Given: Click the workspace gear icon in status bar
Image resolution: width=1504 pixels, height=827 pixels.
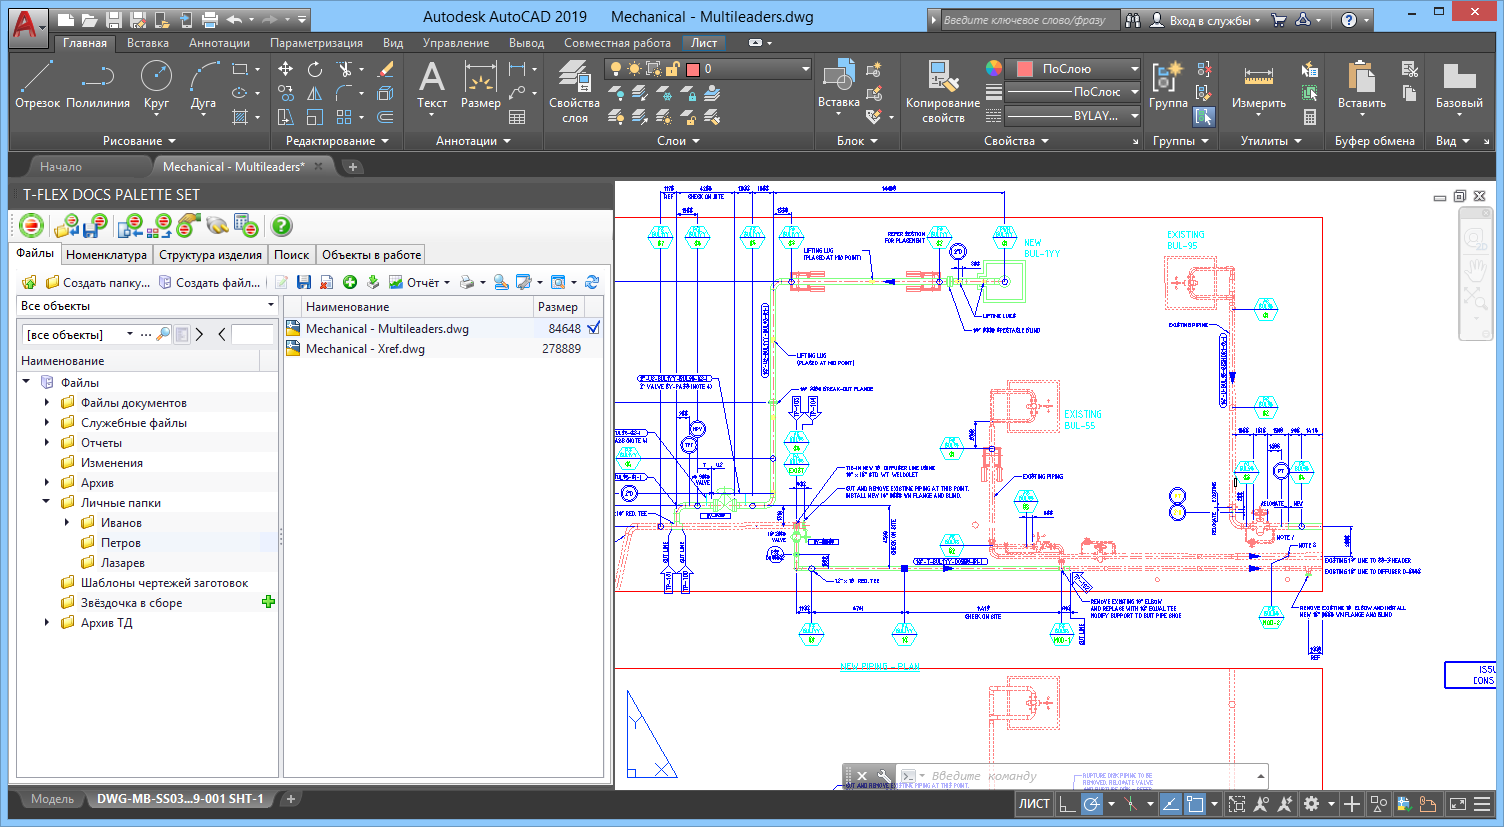Looking at the screenshot, I should click(1311, 804).
